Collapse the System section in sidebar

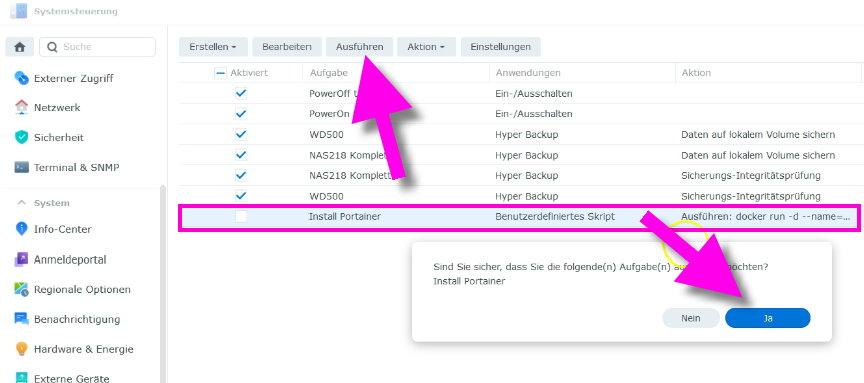tap(21, 203)
